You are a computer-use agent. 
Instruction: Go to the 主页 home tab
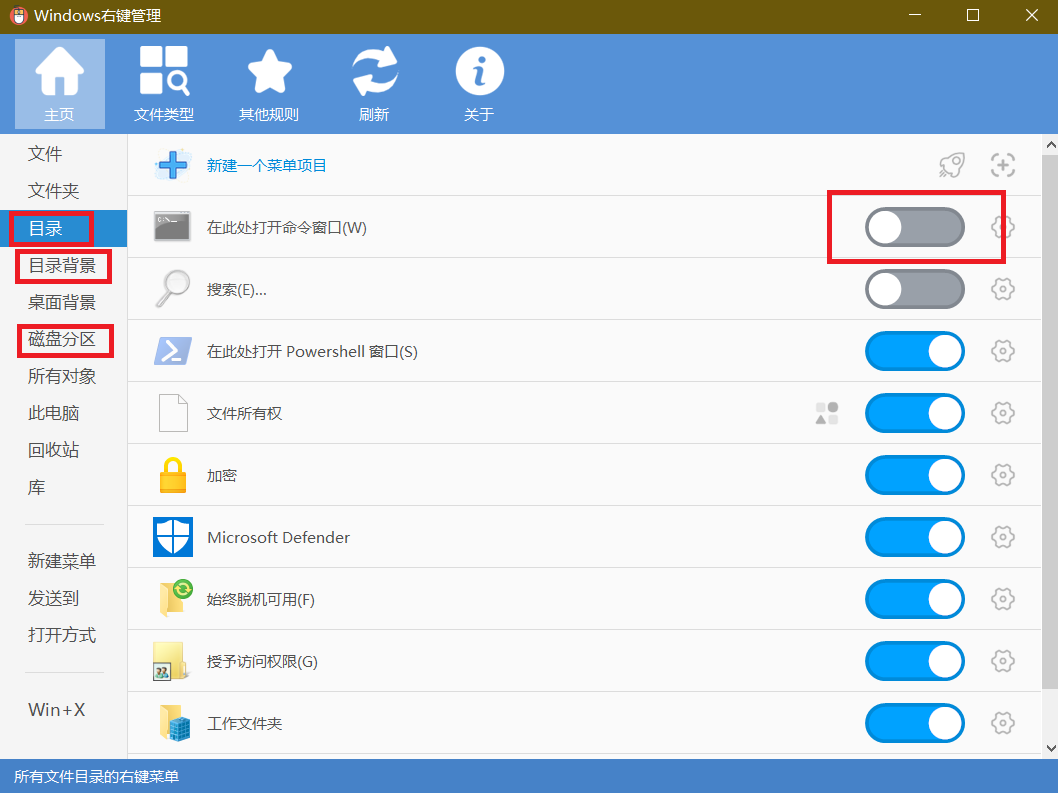[60, 84]
